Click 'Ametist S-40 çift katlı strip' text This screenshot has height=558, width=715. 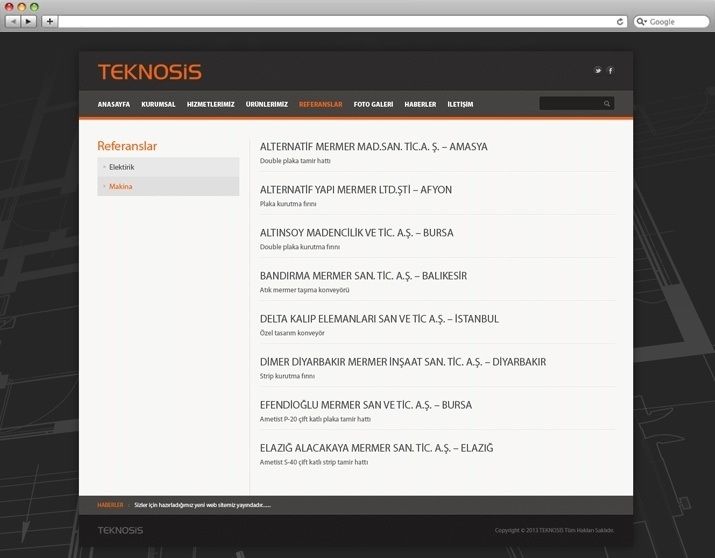pos(314,462)
